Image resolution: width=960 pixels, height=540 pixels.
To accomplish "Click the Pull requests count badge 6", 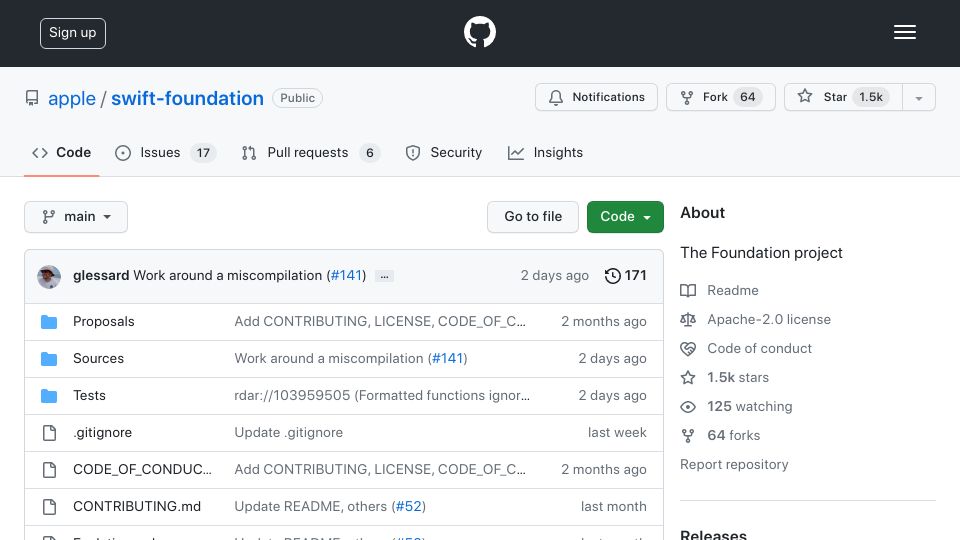I will point(370,153).
